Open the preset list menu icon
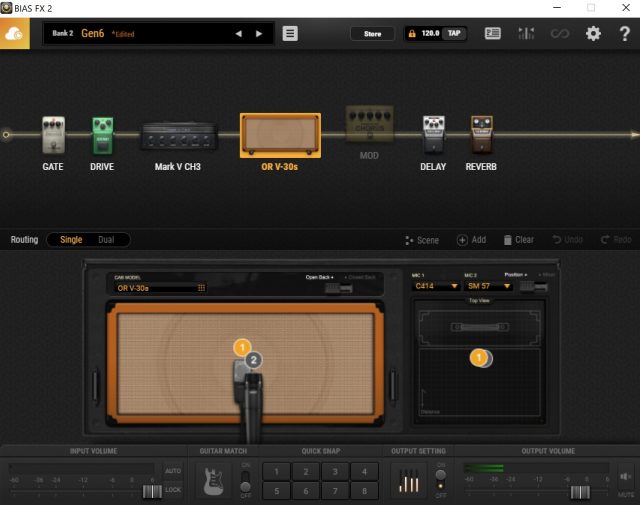The height and width of the screenshot is (505, 640). pyautogui.click(x=290, y=33)
